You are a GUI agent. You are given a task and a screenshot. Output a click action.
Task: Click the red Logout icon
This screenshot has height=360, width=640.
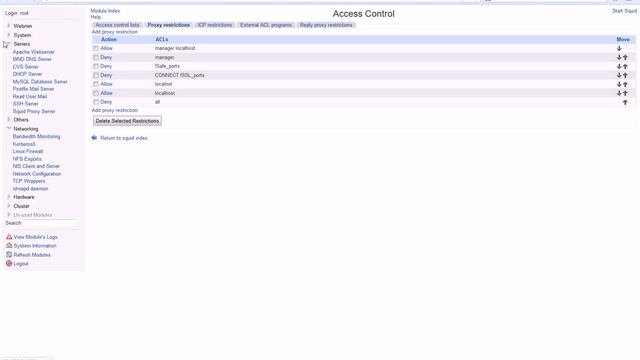[x=9, y=264]
